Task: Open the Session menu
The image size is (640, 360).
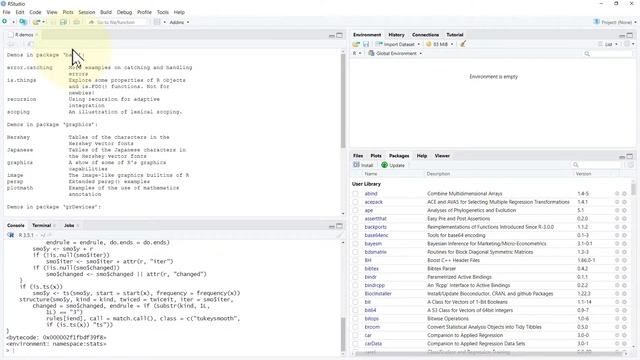Action: coord(87,12)
